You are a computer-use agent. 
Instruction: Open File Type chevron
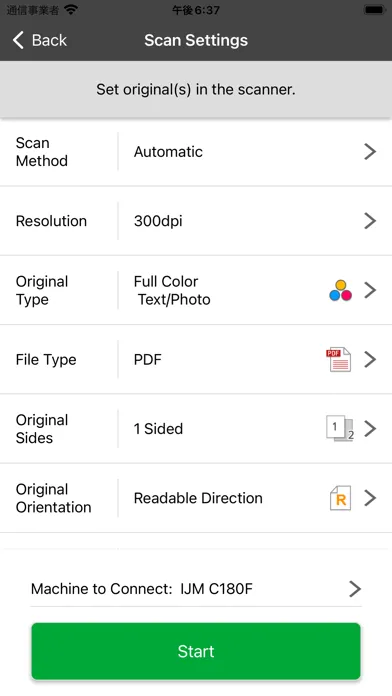[x=370, y=360]
